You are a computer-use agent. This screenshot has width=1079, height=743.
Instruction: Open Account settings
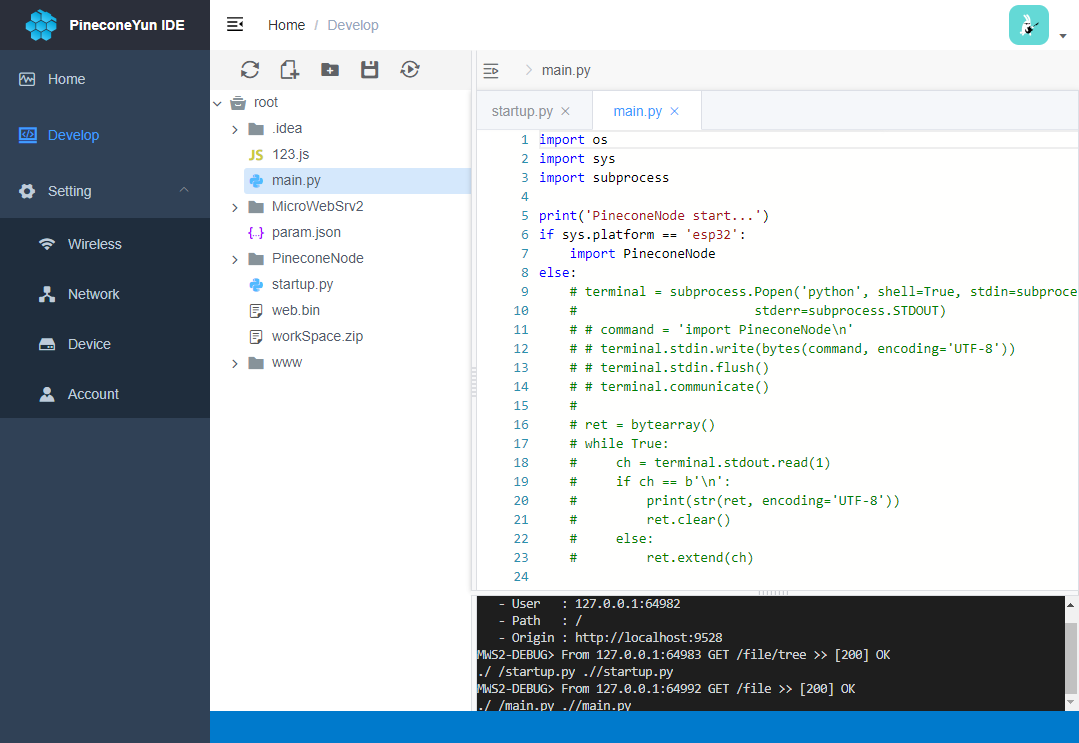click(x=105, y=394)
